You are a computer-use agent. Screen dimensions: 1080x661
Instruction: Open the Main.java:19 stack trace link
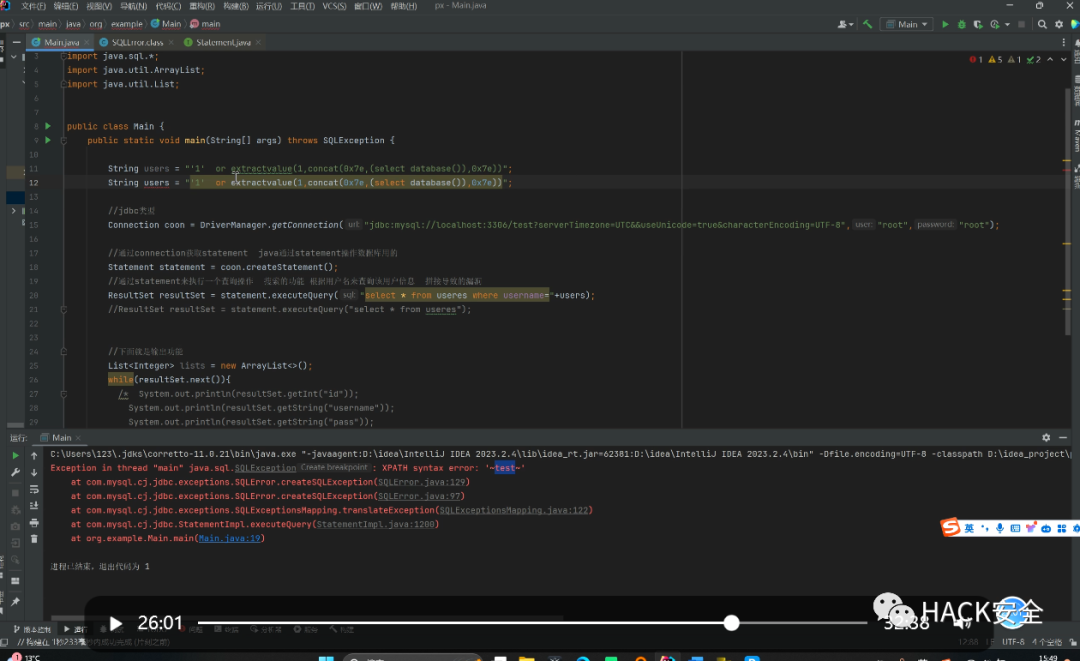click(x=229, y=538)
